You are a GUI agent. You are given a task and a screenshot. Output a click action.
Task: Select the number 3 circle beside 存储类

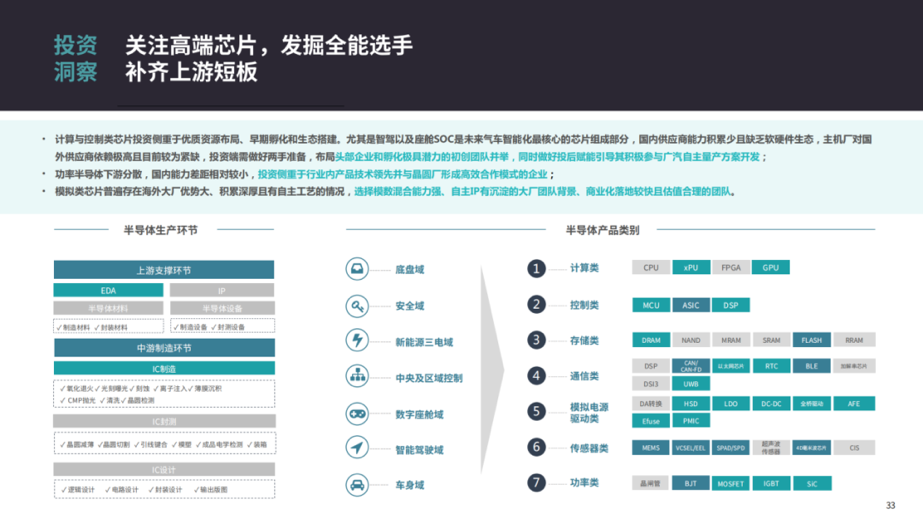[x=536, y=340]
